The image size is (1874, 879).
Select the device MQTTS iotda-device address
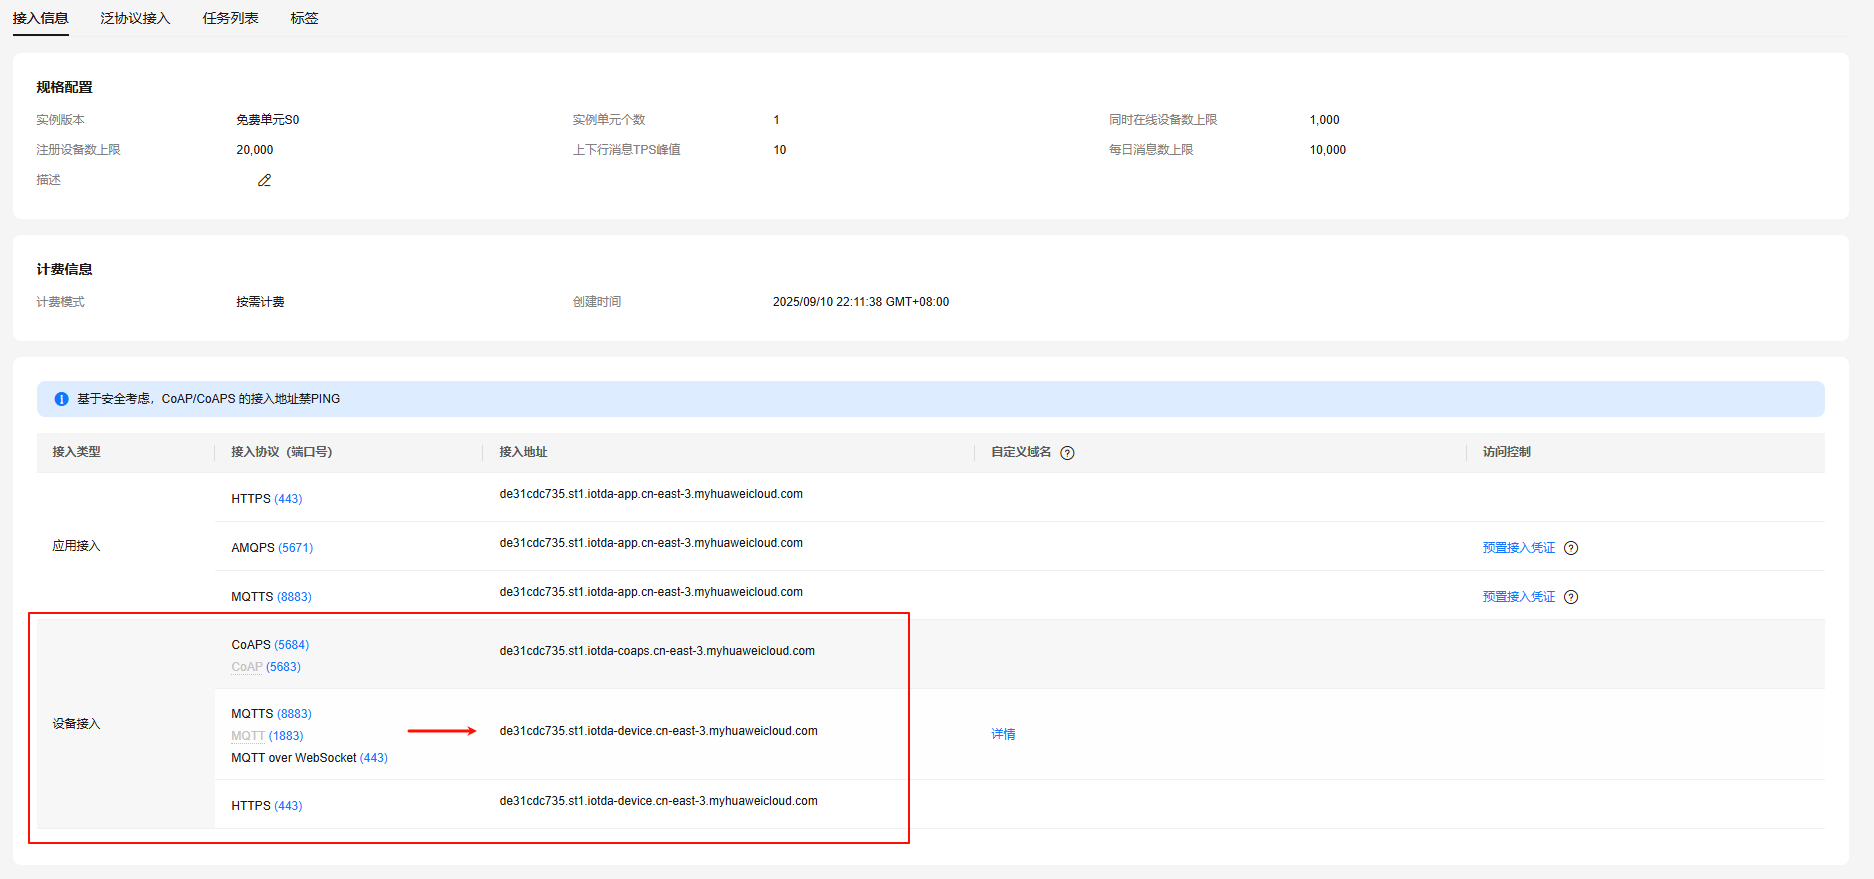[x=658, y=731]
